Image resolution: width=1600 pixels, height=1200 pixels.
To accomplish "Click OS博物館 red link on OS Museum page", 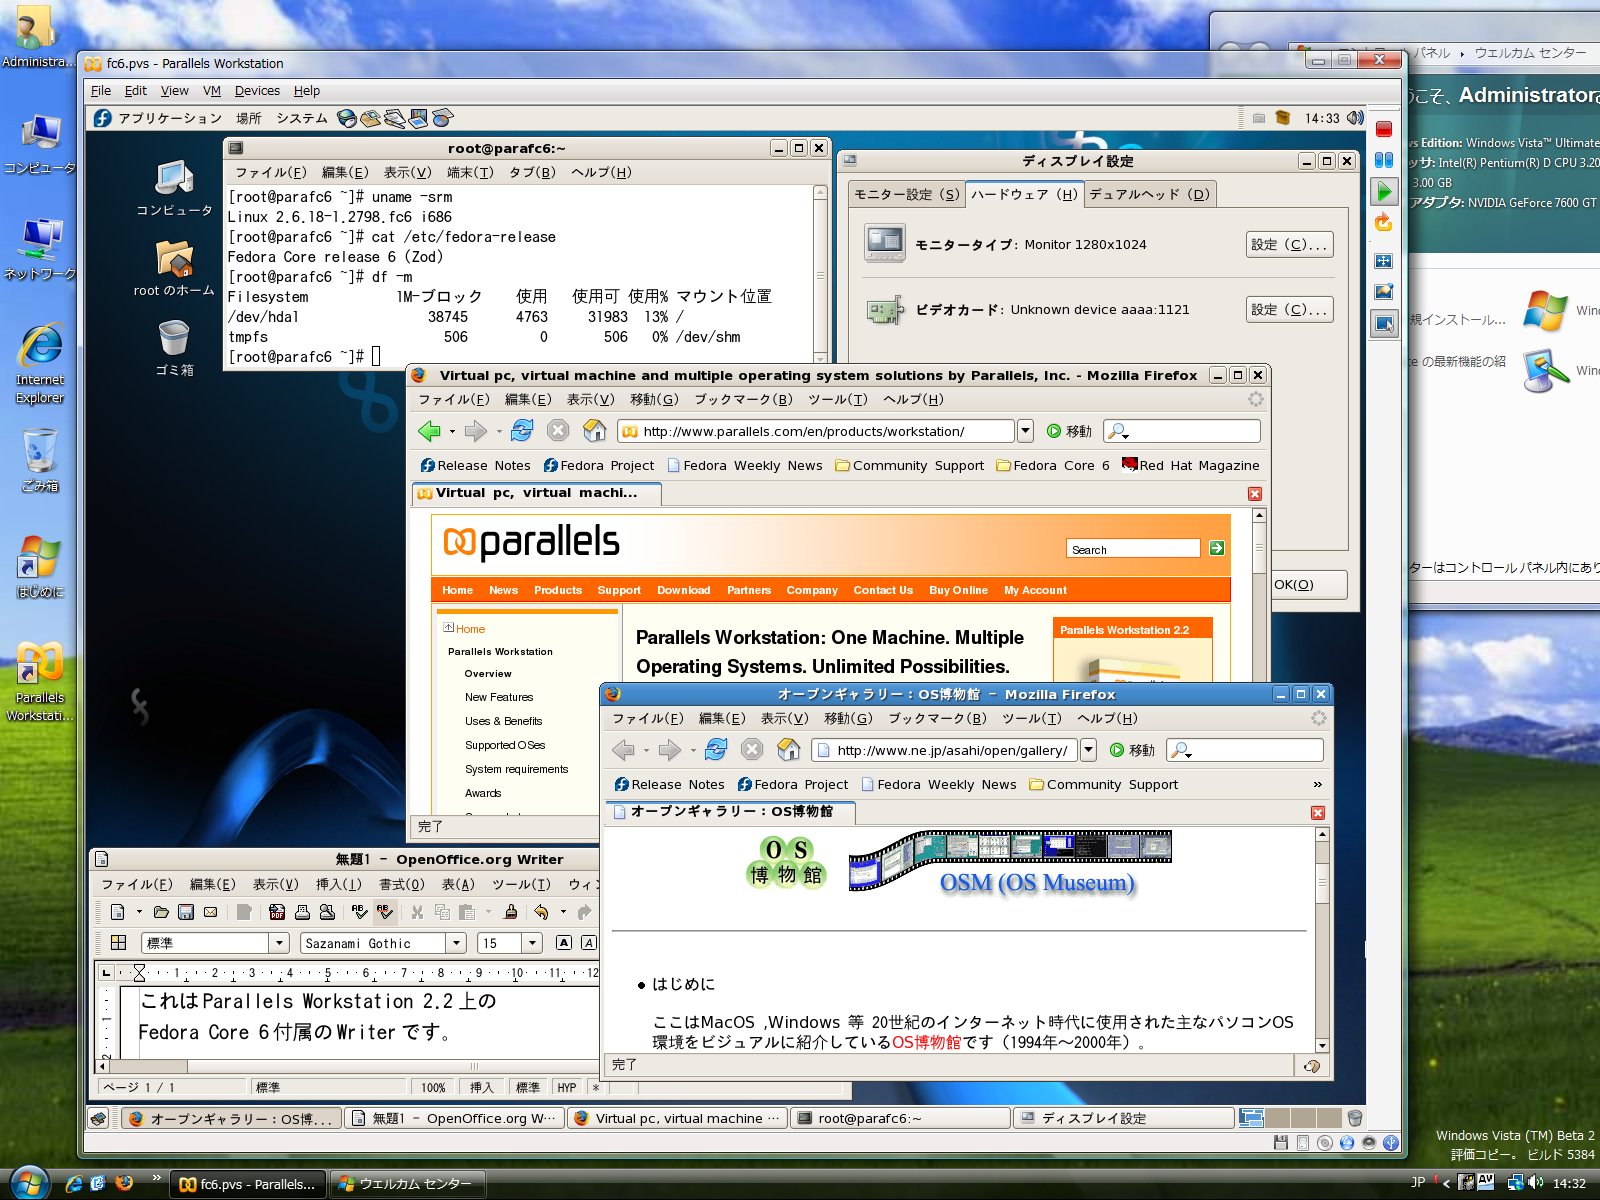I will coord(927,1042).
